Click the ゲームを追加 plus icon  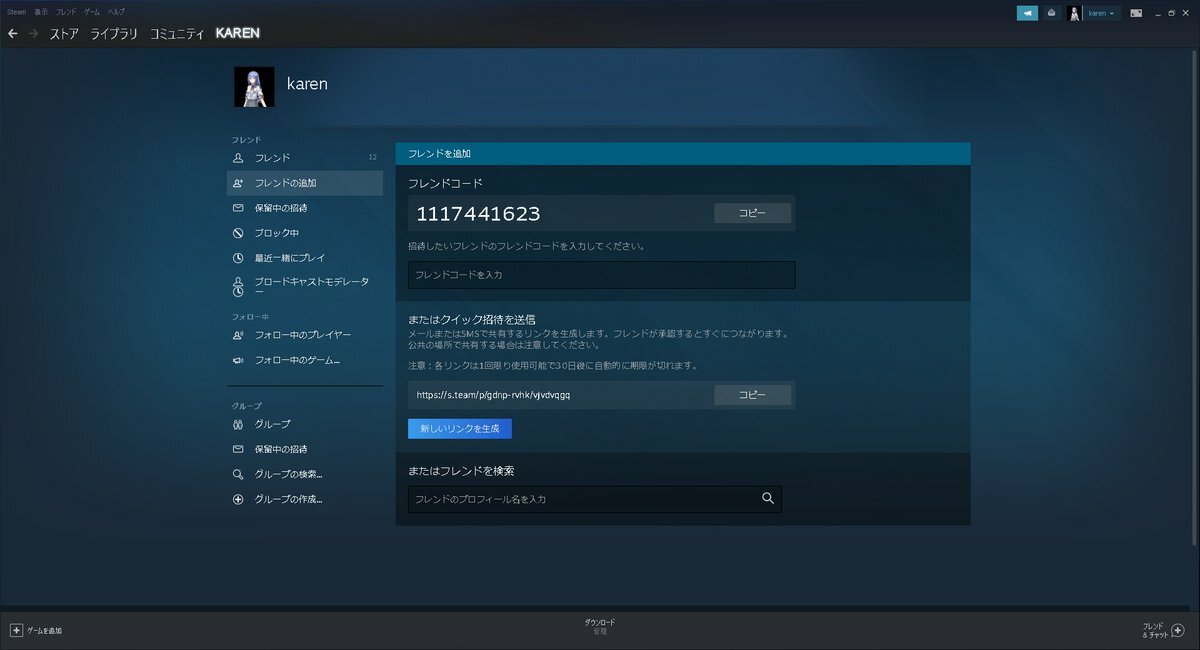pyautogui.click(x=16, y=630)
